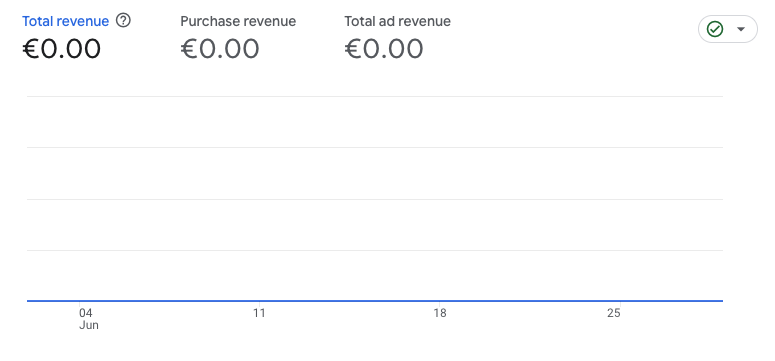Click the €0.00 value under Total revenue

pyautogui.click(x=62, y=49)
